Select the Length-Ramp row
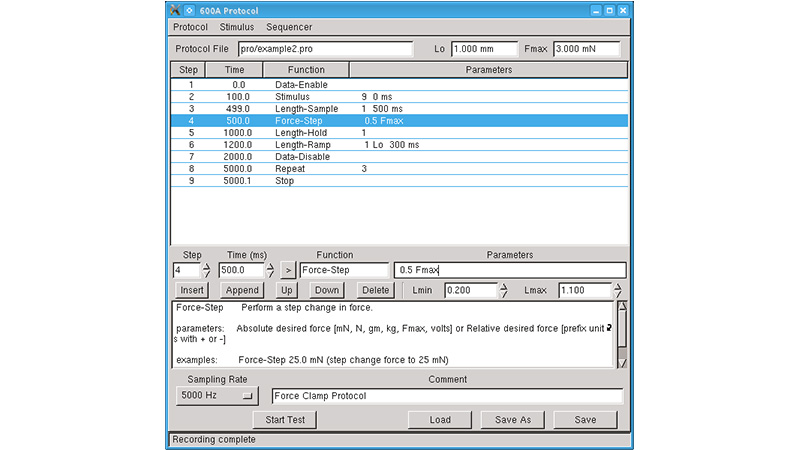The width and height of the screenshot is (800, 450). (399, 145)
